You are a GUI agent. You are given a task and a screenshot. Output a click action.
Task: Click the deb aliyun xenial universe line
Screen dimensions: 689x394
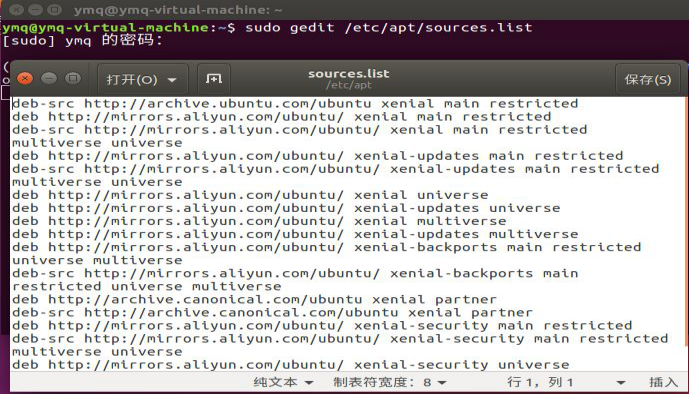click(x=250, y=195)
